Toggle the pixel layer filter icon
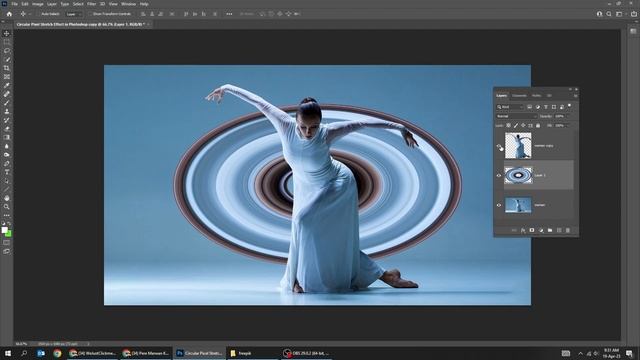Image resolution: width=640 pixels, height=360 pixels. coord(529,107)
